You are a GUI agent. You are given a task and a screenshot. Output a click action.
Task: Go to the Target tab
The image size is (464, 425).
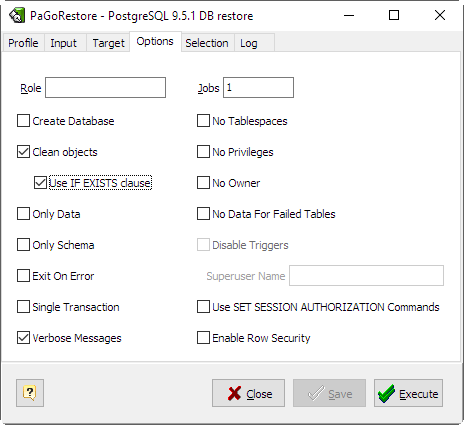click(x=109, y=43)
